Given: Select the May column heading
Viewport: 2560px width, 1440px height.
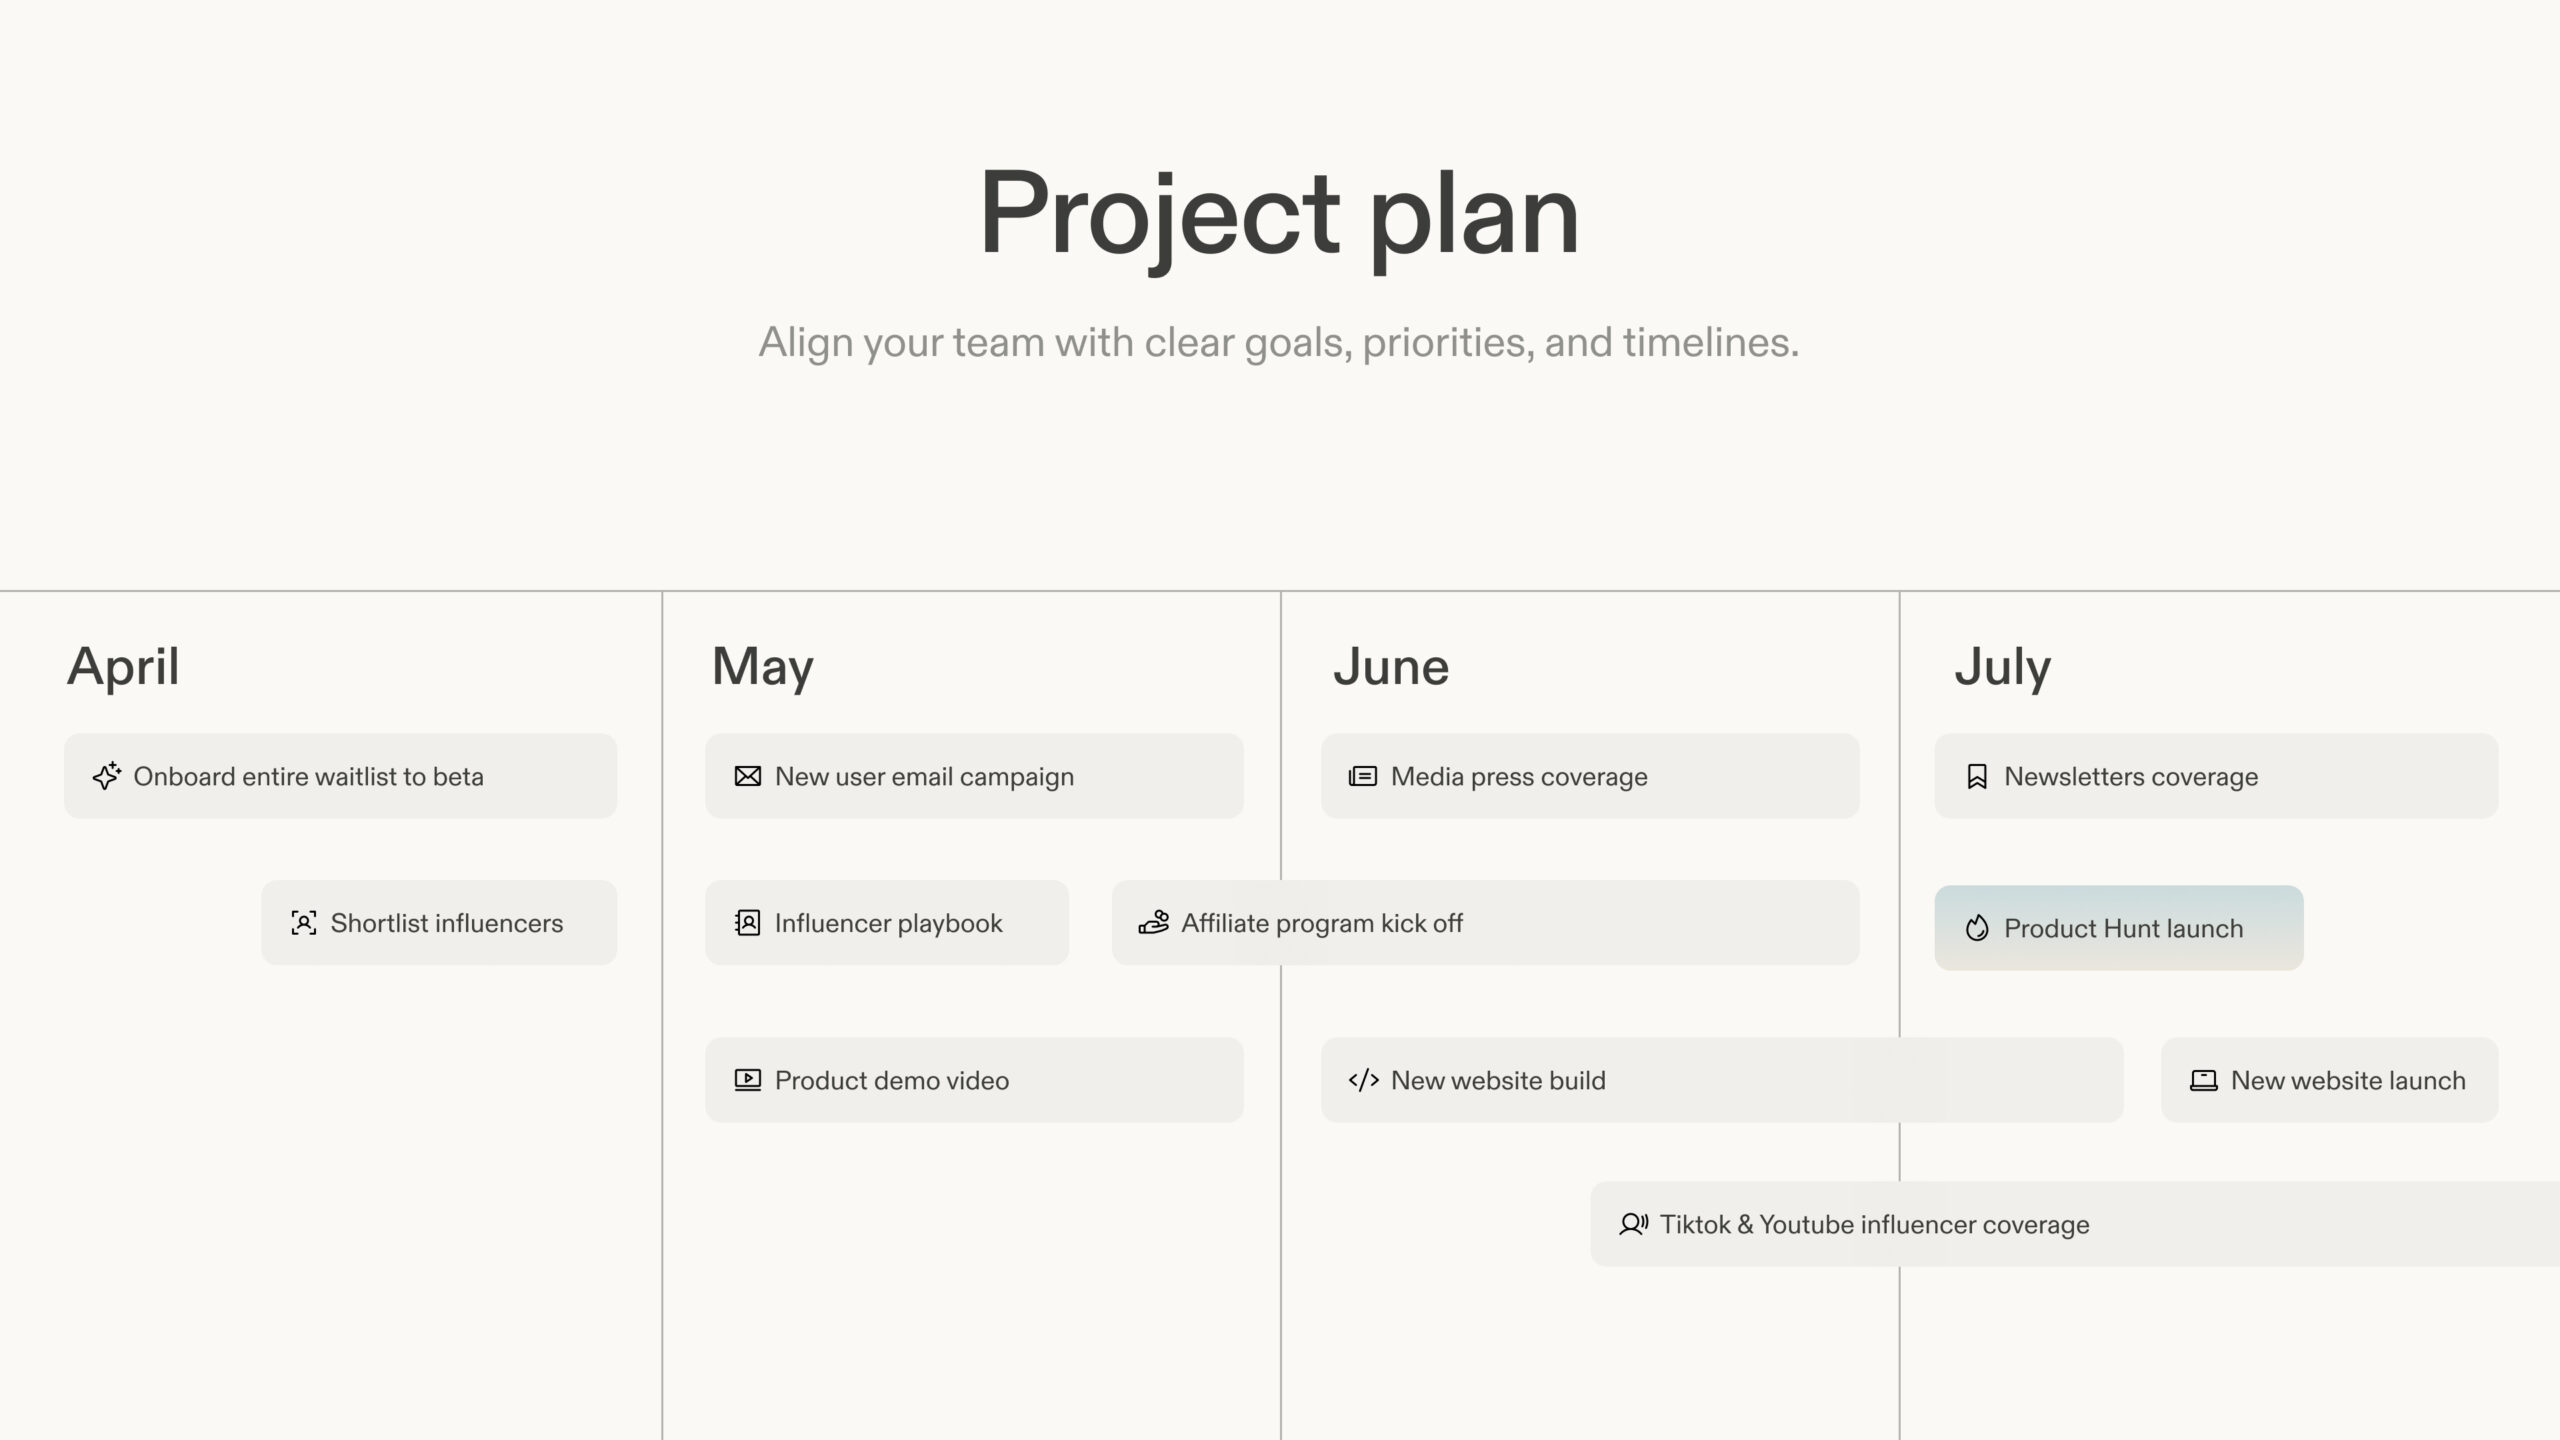Looking at the screenshot, I should click(762, 666).
